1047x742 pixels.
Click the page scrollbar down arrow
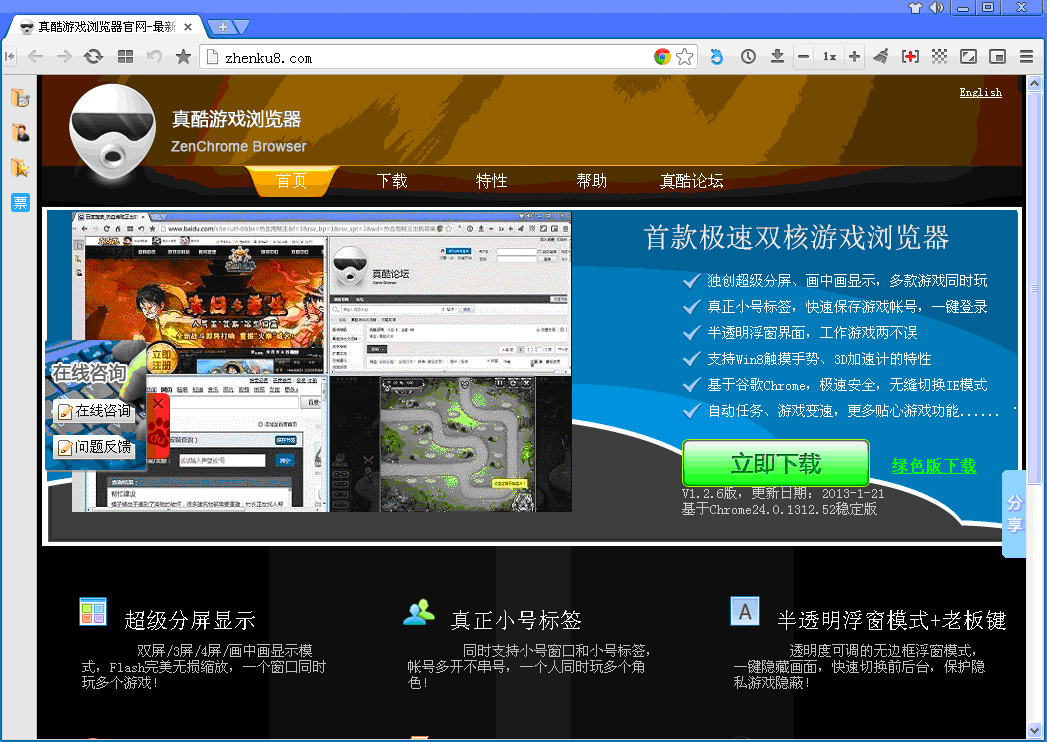pos(1034,729)
